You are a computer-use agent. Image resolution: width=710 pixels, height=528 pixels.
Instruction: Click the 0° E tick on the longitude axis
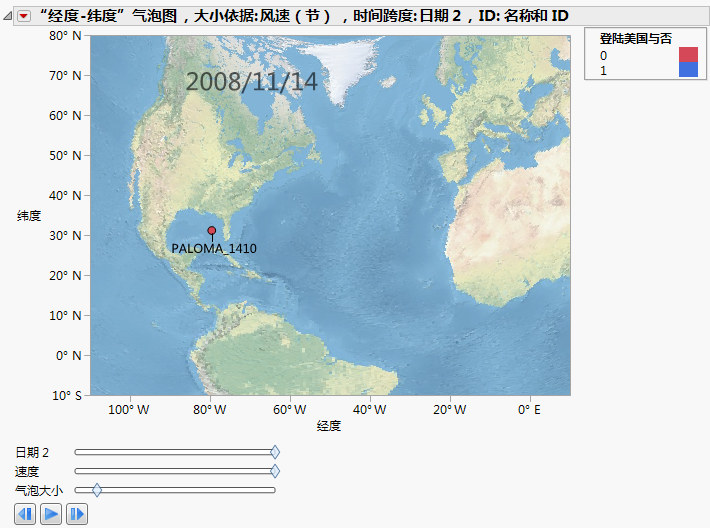pos(529,409)
